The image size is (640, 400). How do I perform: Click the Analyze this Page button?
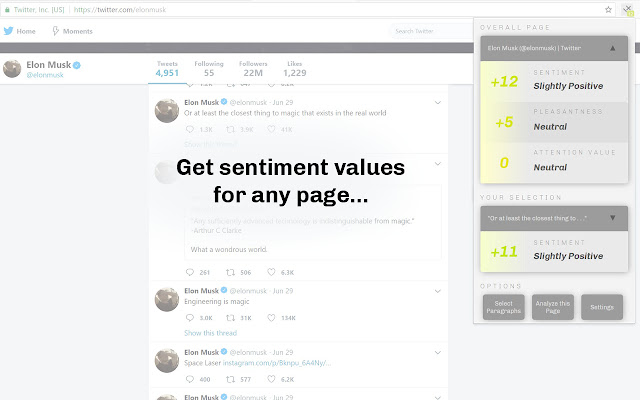pyautogui.click(x=553, y=307)
